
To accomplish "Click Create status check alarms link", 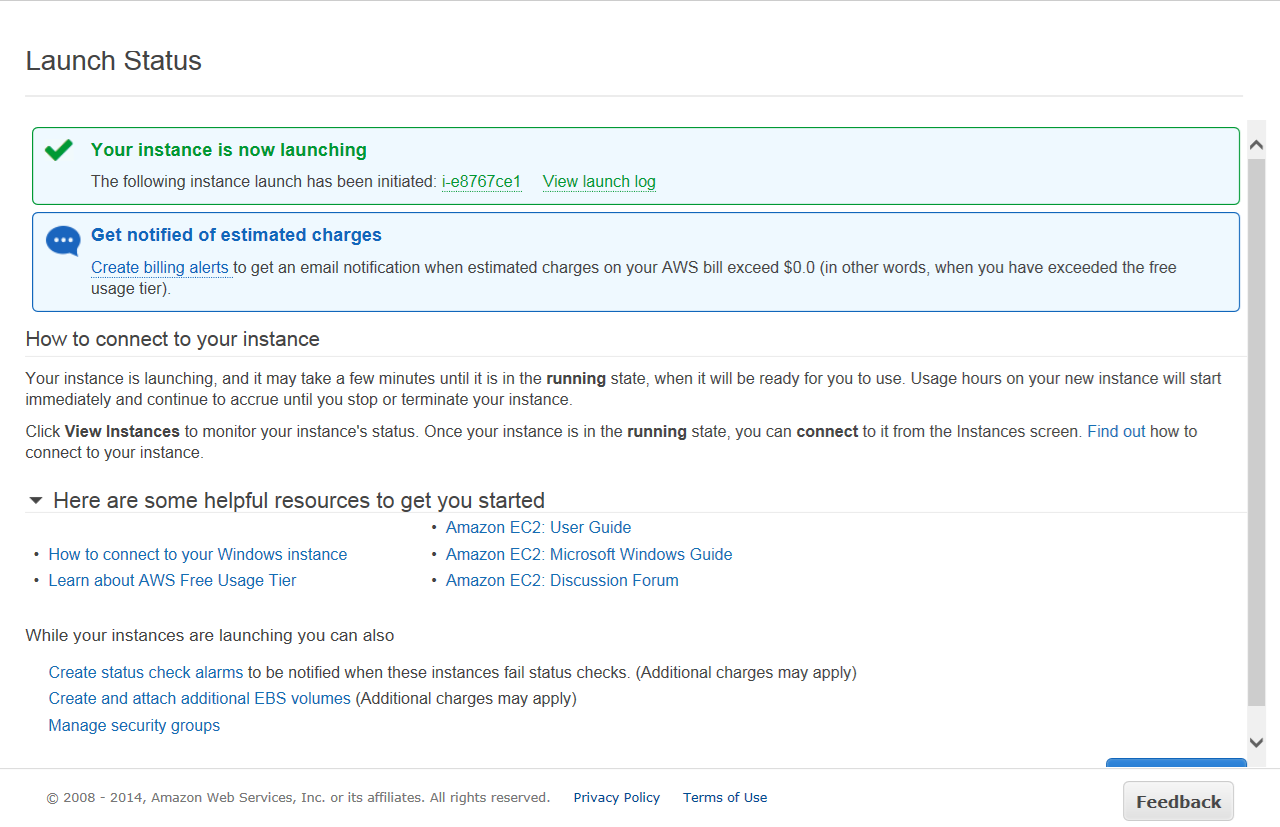I will point(146,672).
